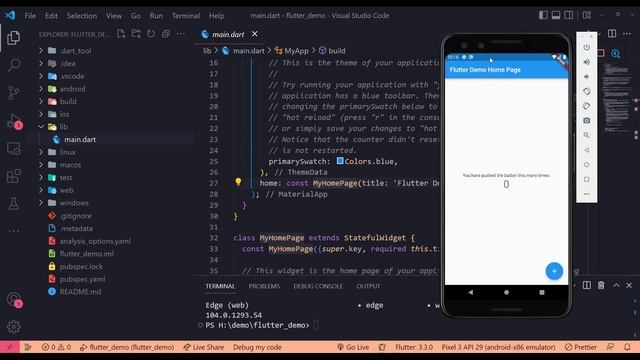Toggle the bottom panel layout

[556, 15]
